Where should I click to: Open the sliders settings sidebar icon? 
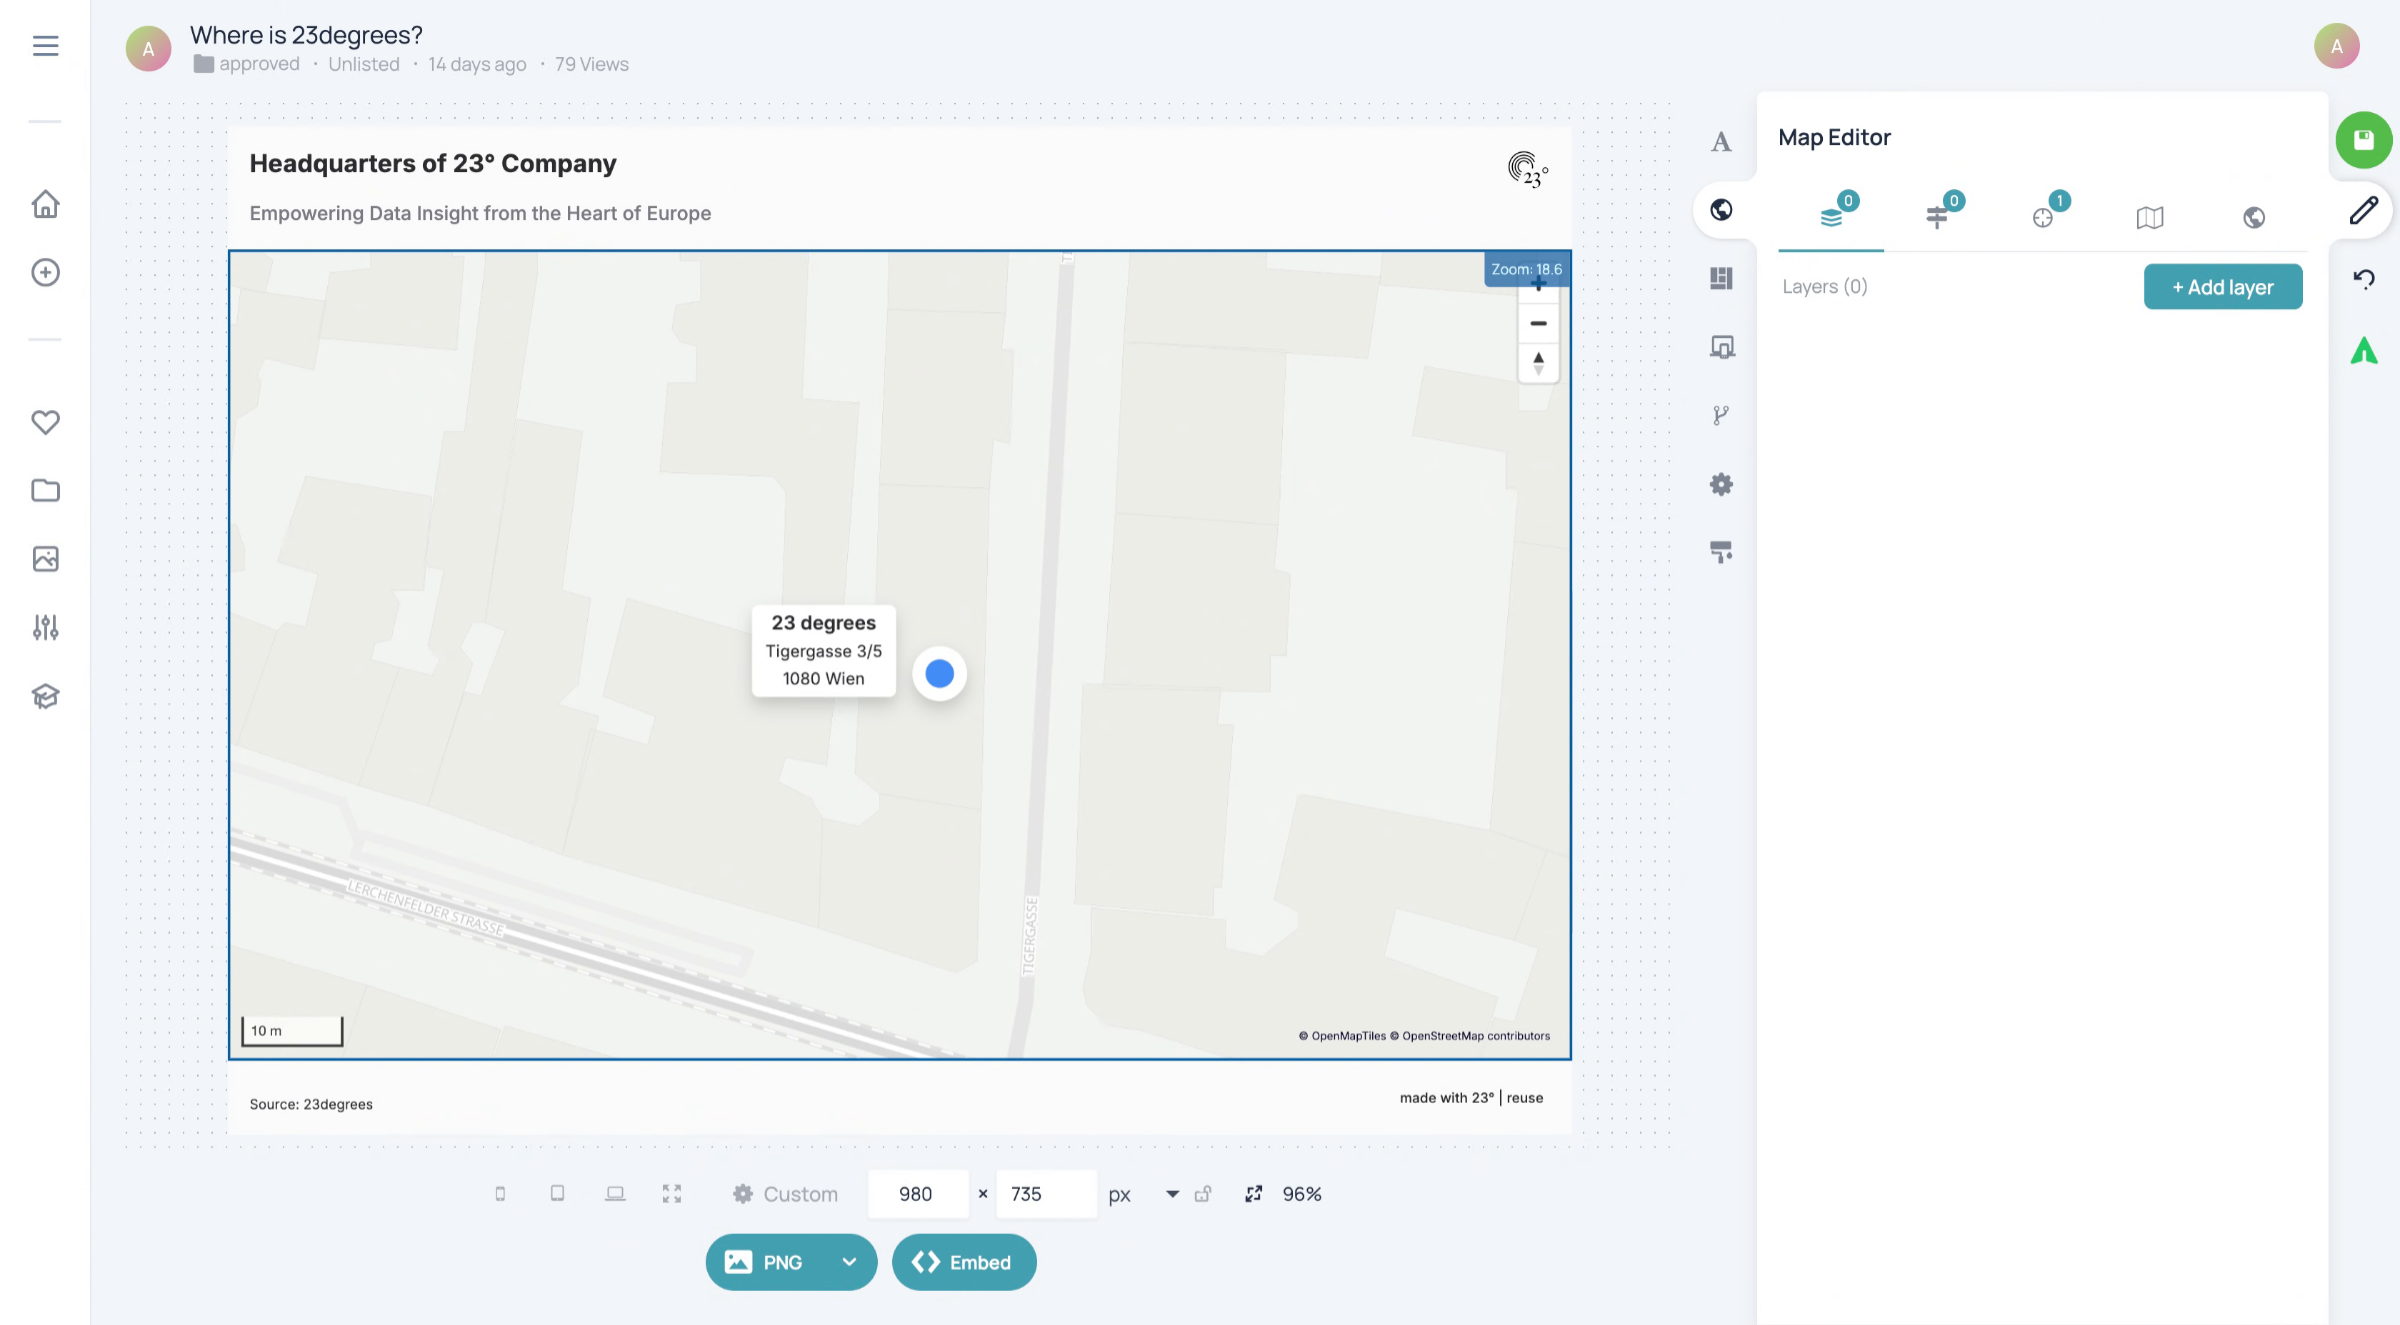[x=45, y=627]
